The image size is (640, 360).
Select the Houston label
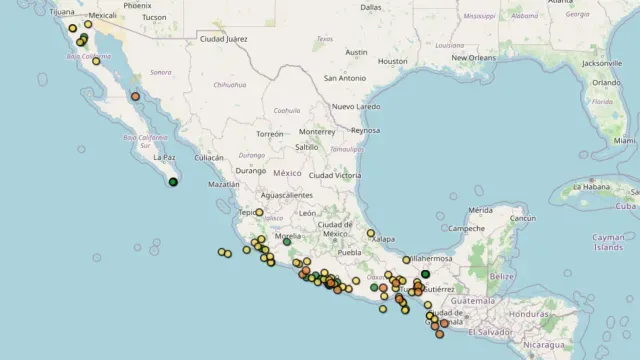(393, 62)
